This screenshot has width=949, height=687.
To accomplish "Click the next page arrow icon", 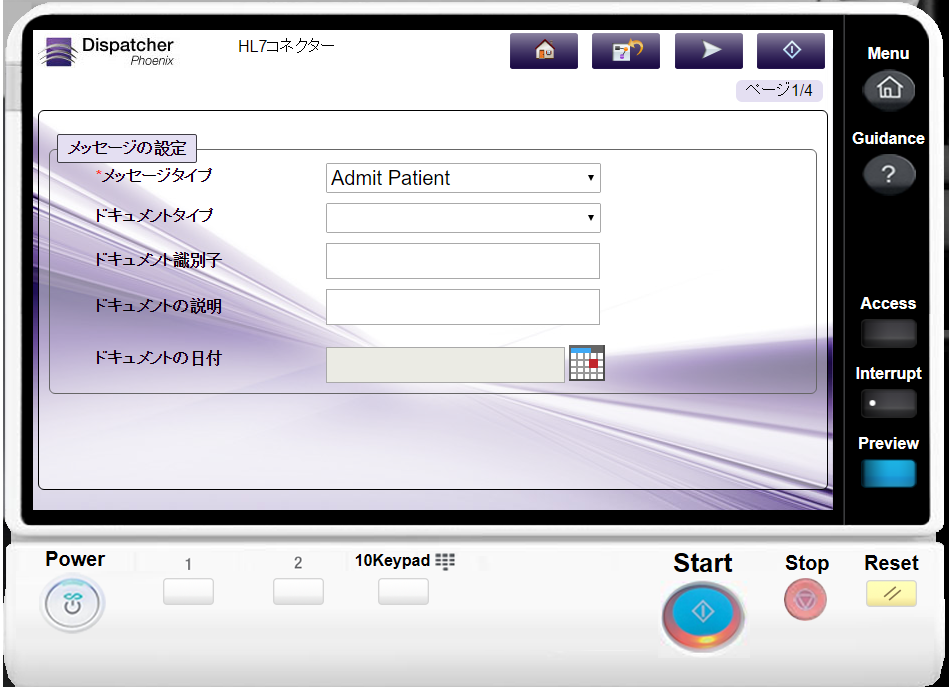I will 708,51.
